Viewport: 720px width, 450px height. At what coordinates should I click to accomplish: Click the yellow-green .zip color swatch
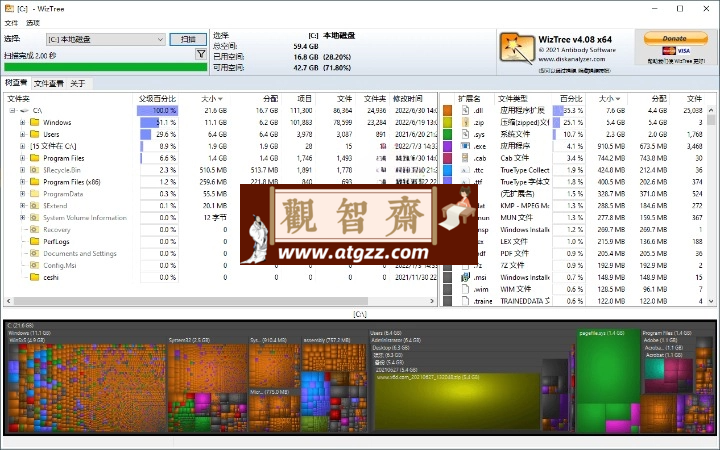(x=447, y=122)
